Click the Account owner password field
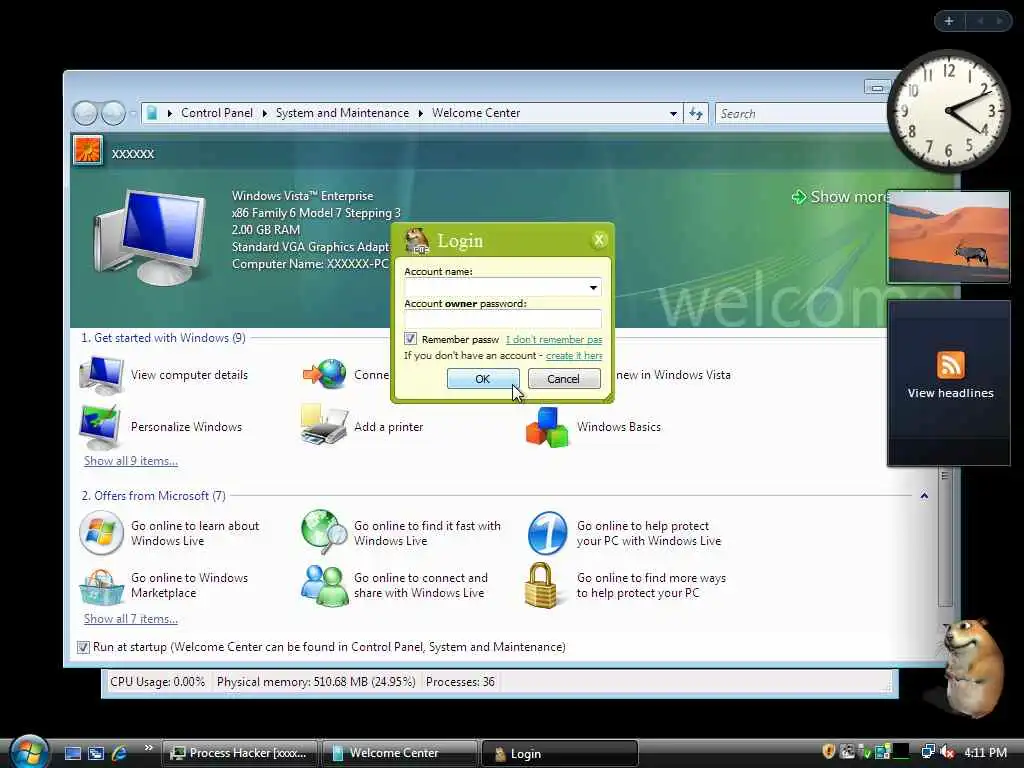This screenshot has height=768, width=1024. [x=502, y=319]
